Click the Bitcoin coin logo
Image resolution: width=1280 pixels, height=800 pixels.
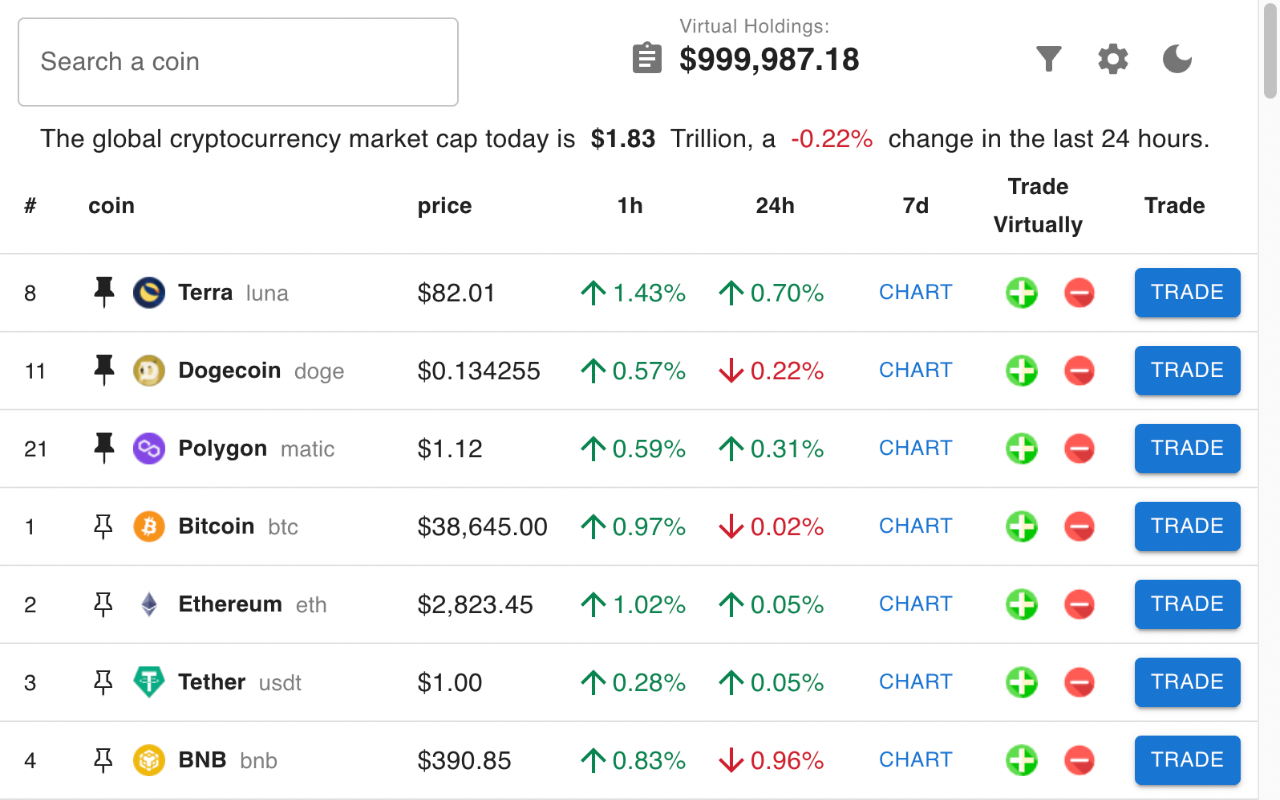click(149, 527)
